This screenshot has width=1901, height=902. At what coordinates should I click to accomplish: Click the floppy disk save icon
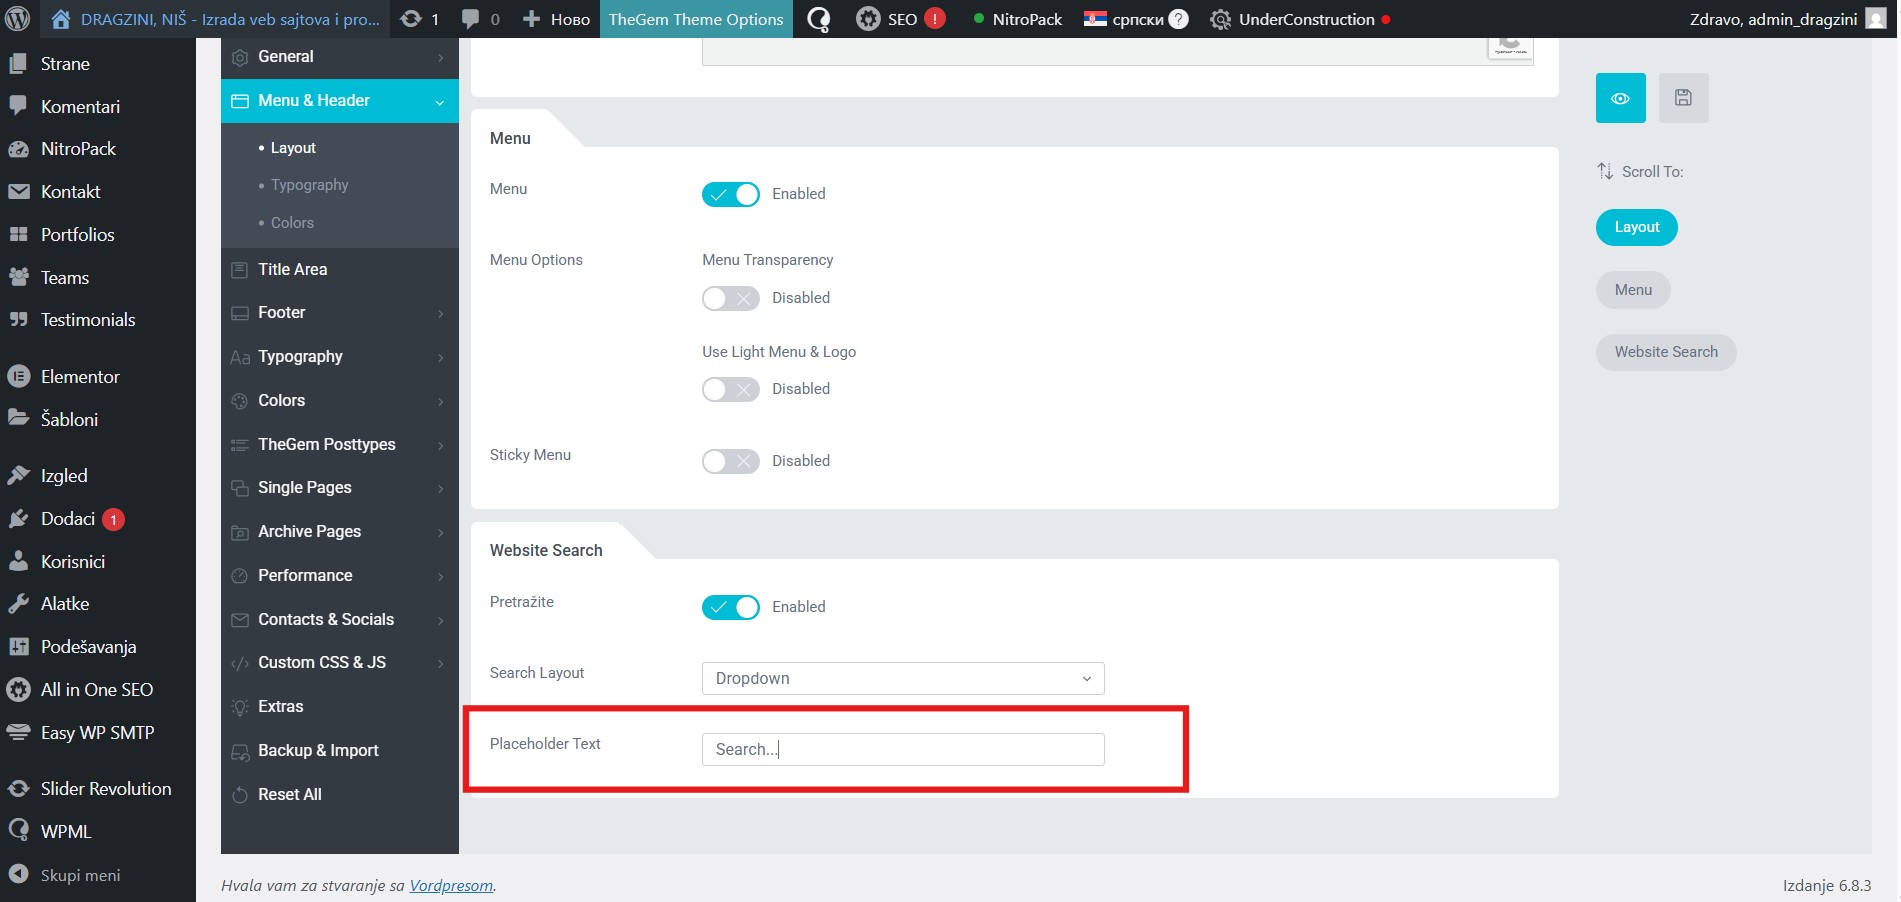[1683, 98]
